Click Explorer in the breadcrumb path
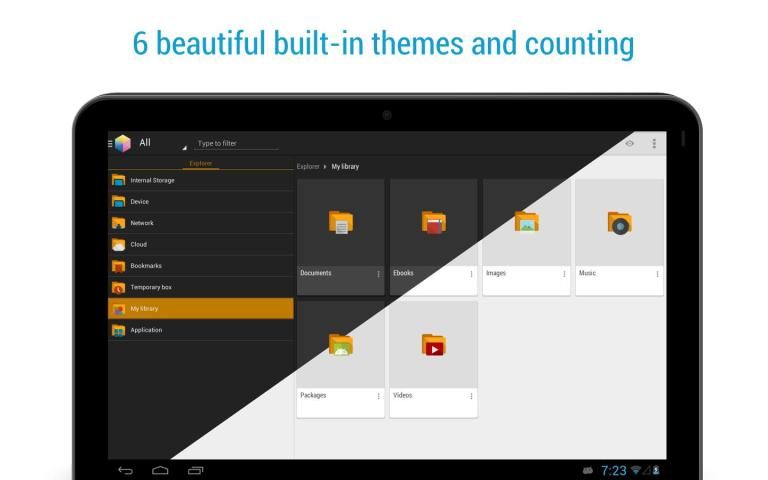This screenshot has height=480, width=768. point(308,166)
